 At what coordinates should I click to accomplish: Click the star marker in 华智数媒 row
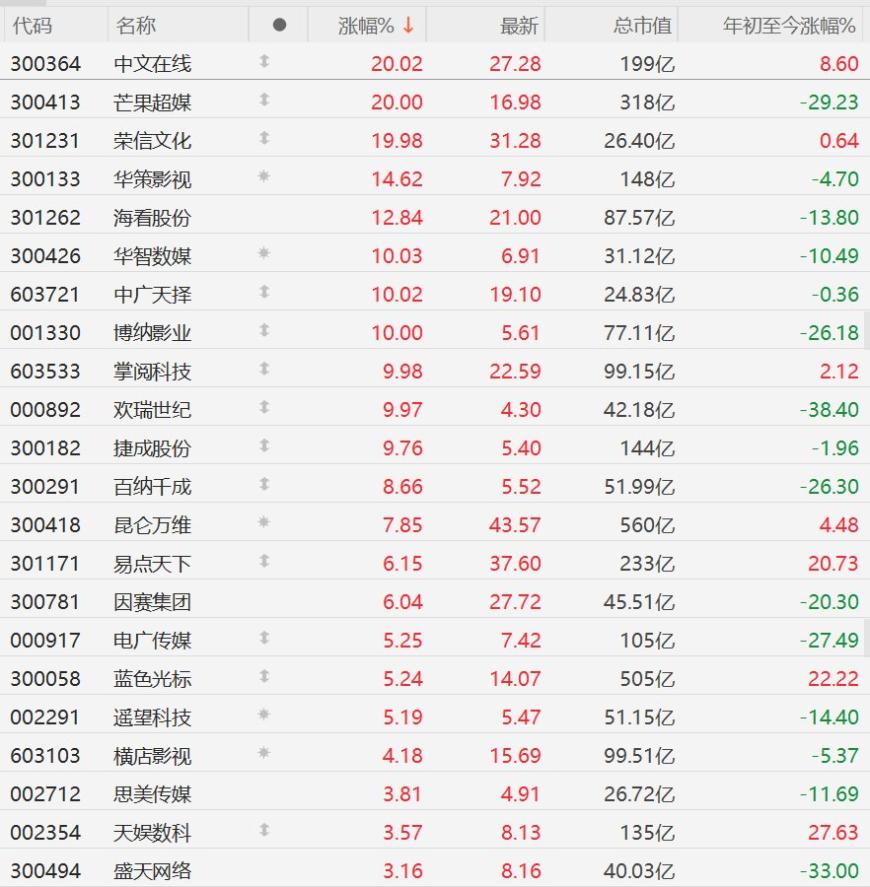click(264, 253)
